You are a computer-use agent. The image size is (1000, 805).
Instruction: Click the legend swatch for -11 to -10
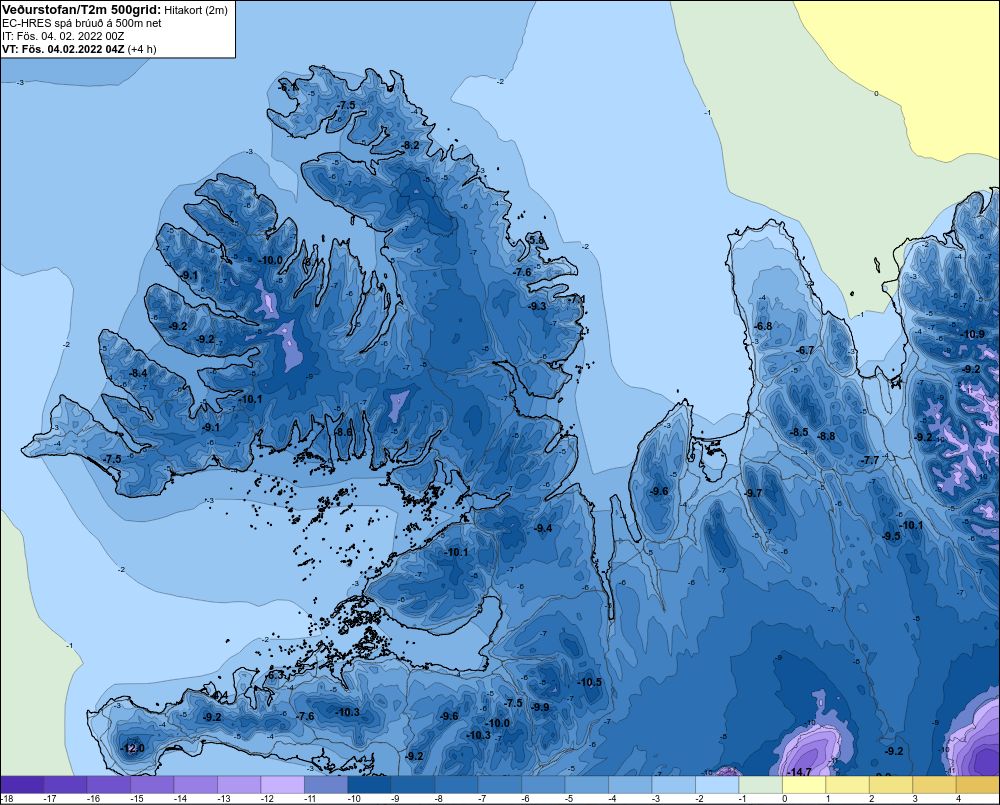[326, 785]
